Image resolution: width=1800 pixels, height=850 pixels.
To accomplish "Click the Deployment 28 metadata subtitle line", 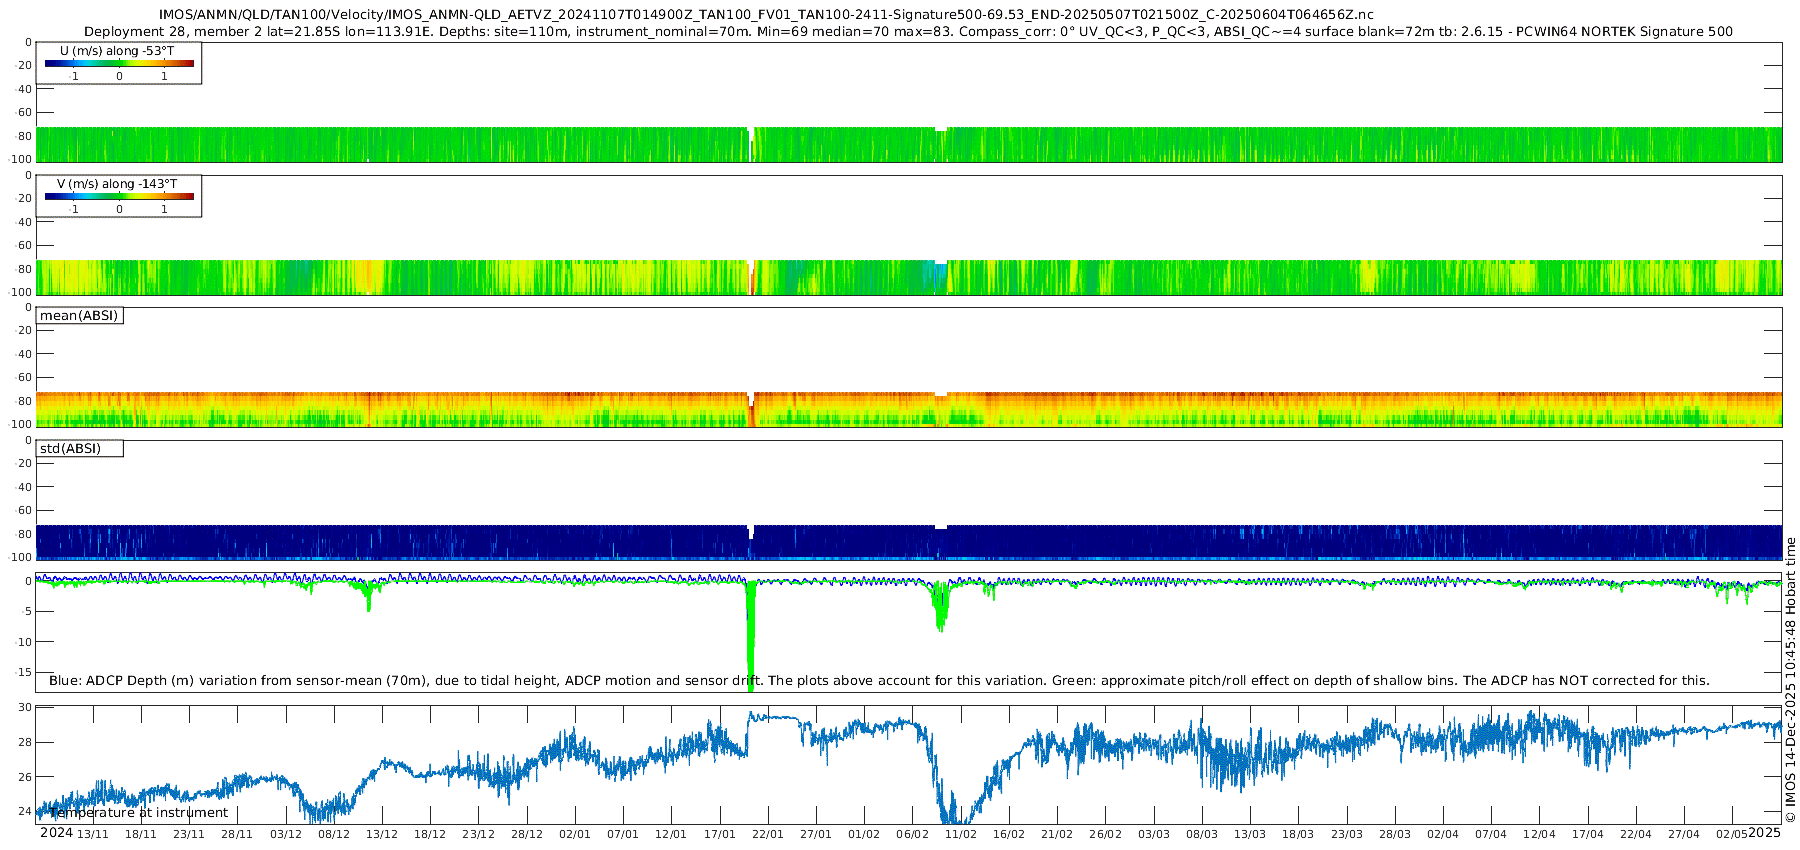I will pyautogui.click(x=908, y=32).
